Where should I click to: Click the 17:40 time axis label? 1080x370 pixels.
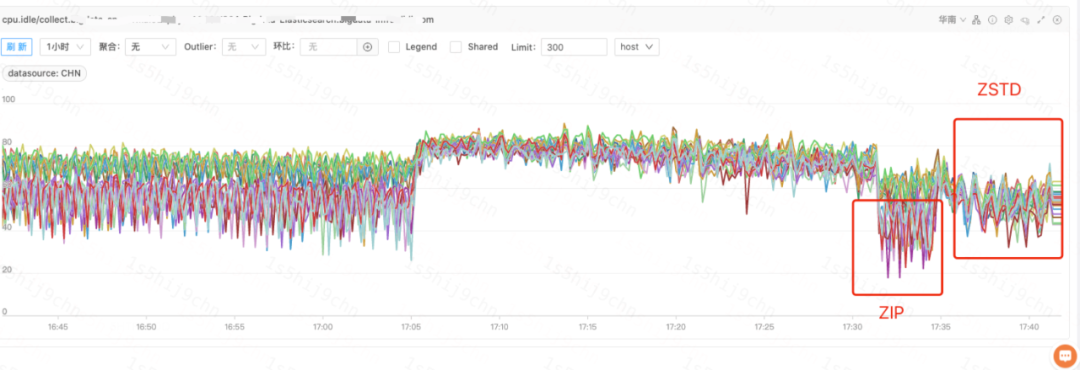[x=1029, y=326]
